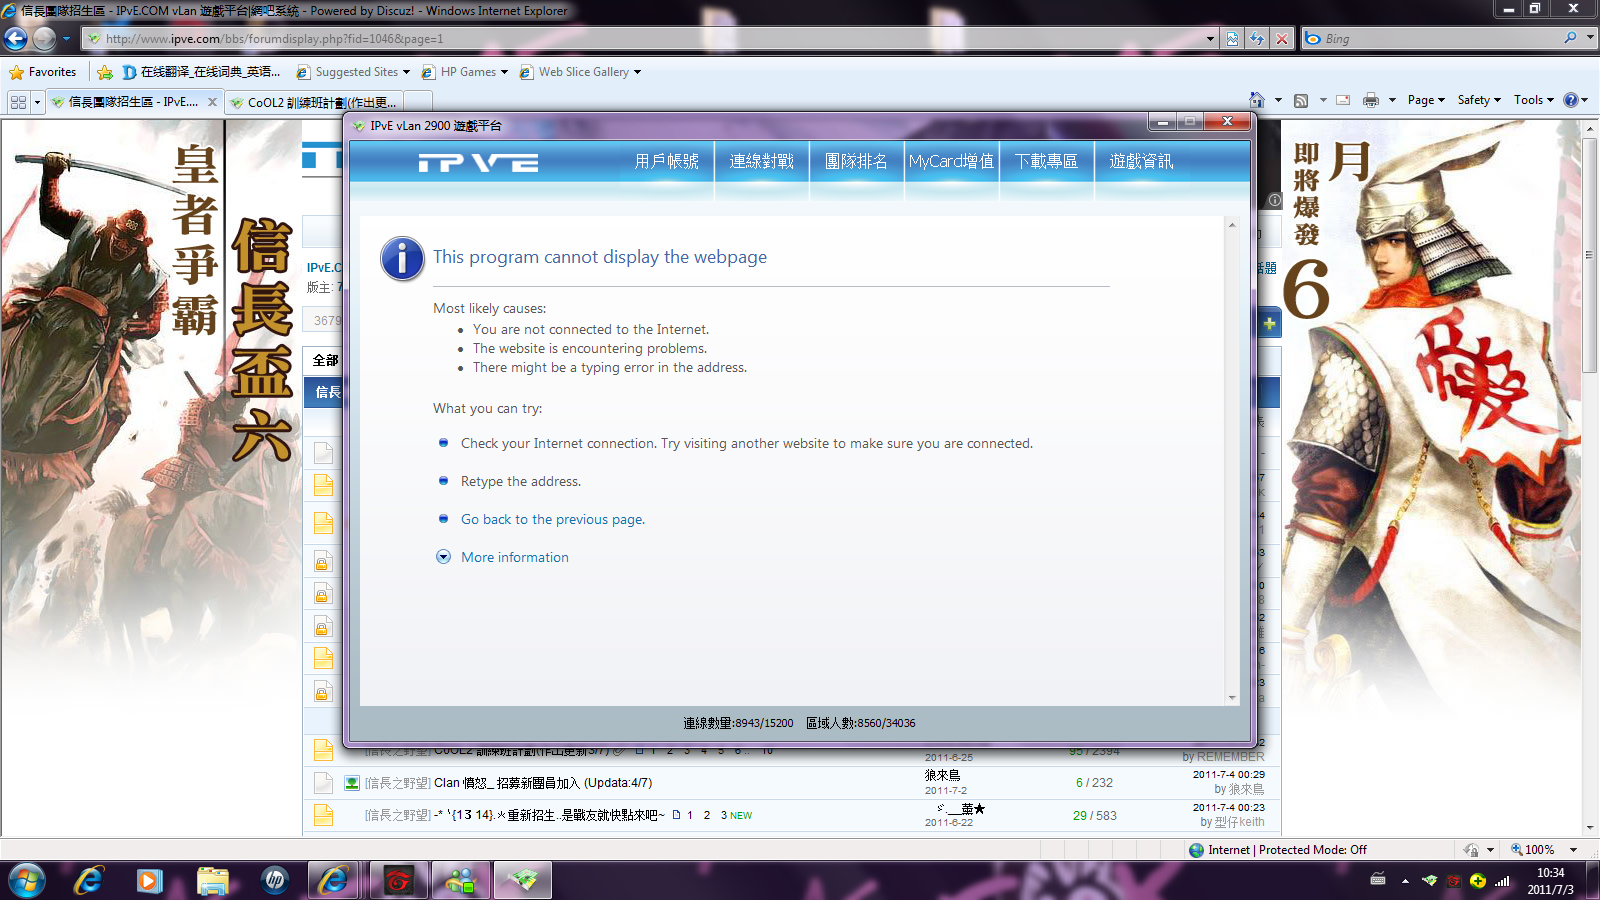Click the 'Go back to the previous page' link
The image size is (1600, 900).
552,519
